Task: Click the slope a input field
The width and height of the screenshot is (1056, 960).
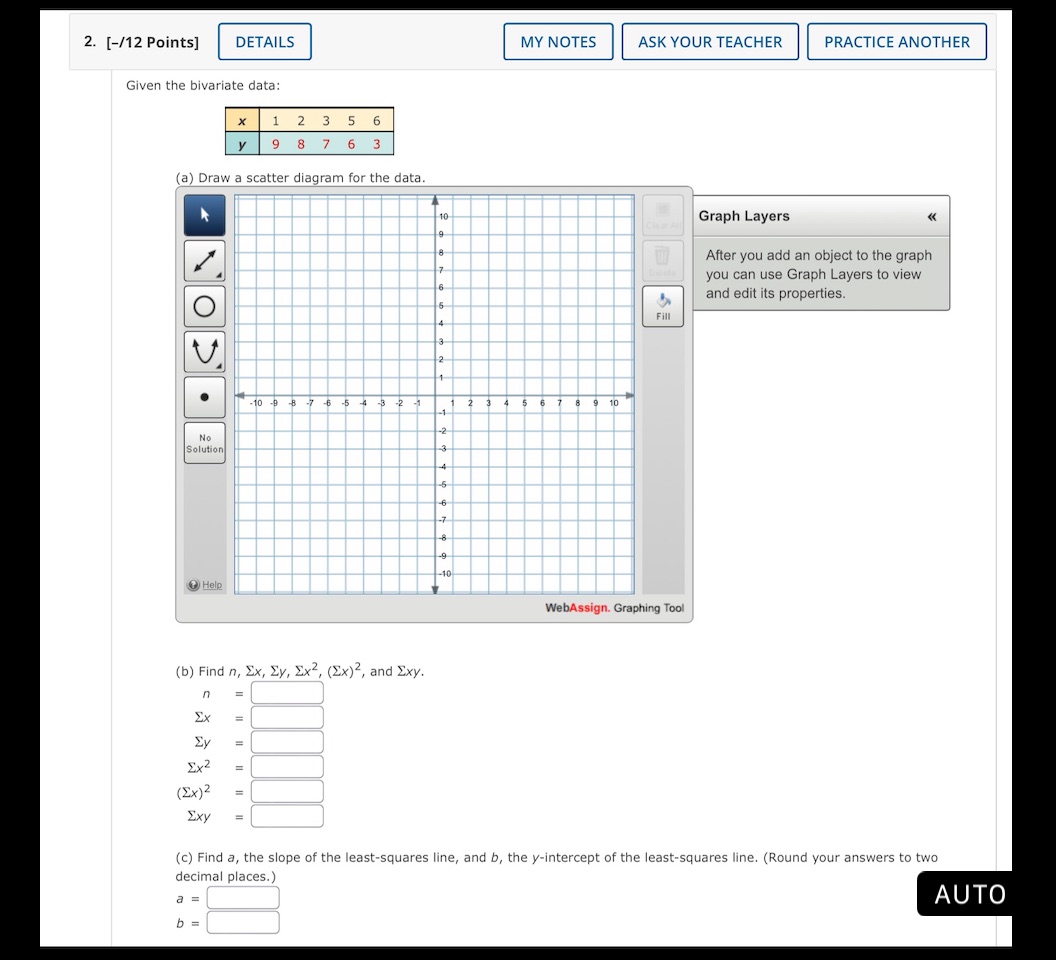Action: (x=243, y=898)
